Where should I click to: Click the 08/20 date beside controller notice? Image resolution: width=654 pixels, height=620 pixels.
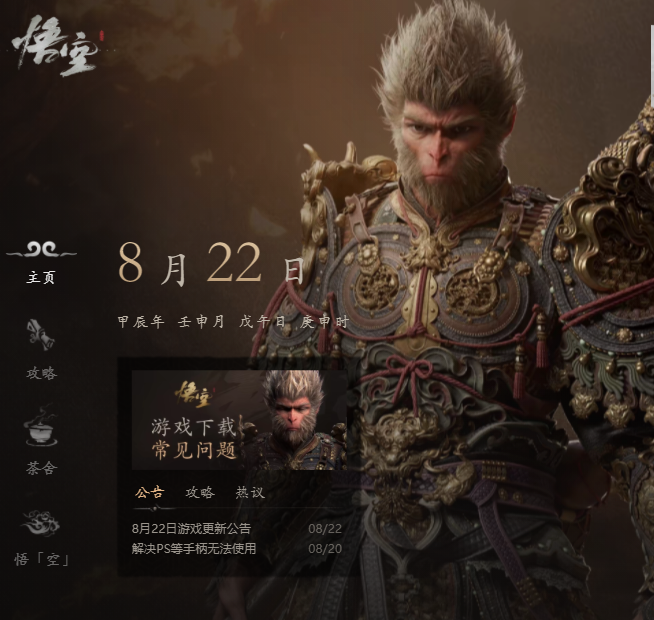tap(325, 548)
